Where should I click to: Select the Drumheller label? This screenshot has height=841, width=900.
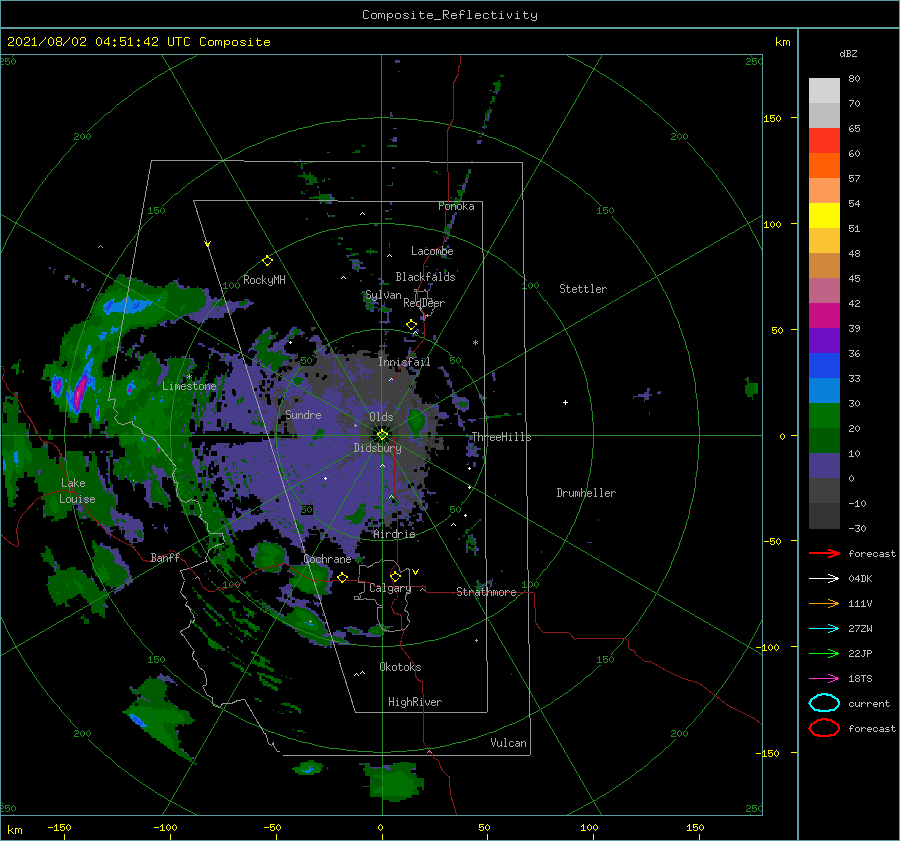586,493
